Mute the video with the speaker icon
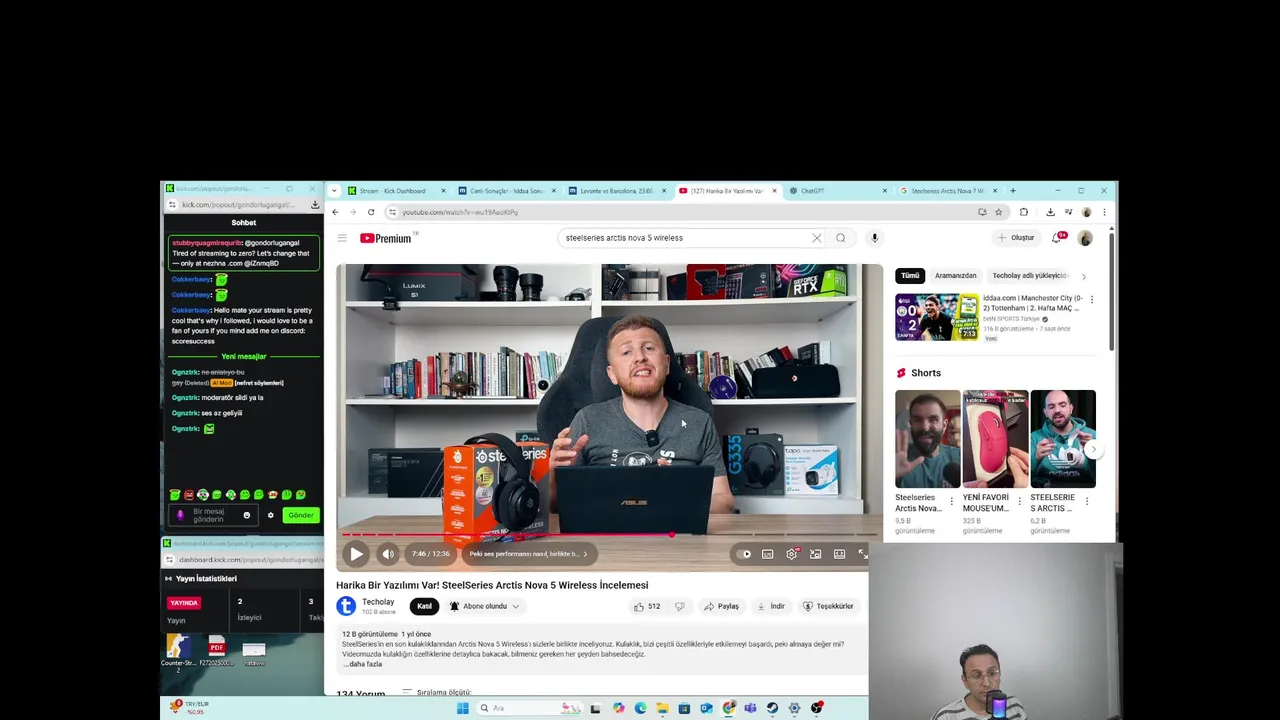The image size is (1280, 720). click(x=388, y=554)
